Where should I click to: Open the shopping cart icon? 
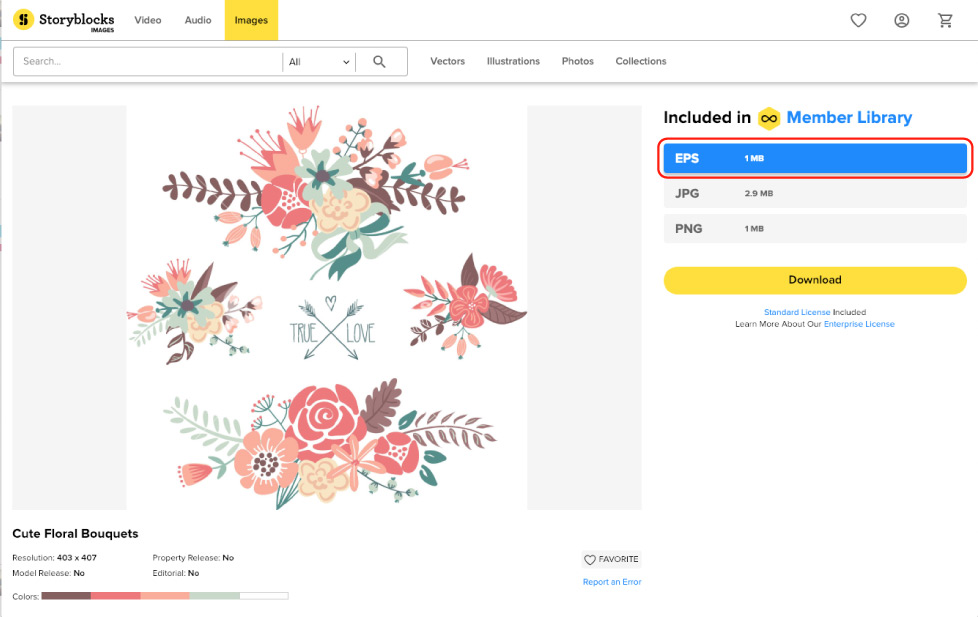pos(945,19)
